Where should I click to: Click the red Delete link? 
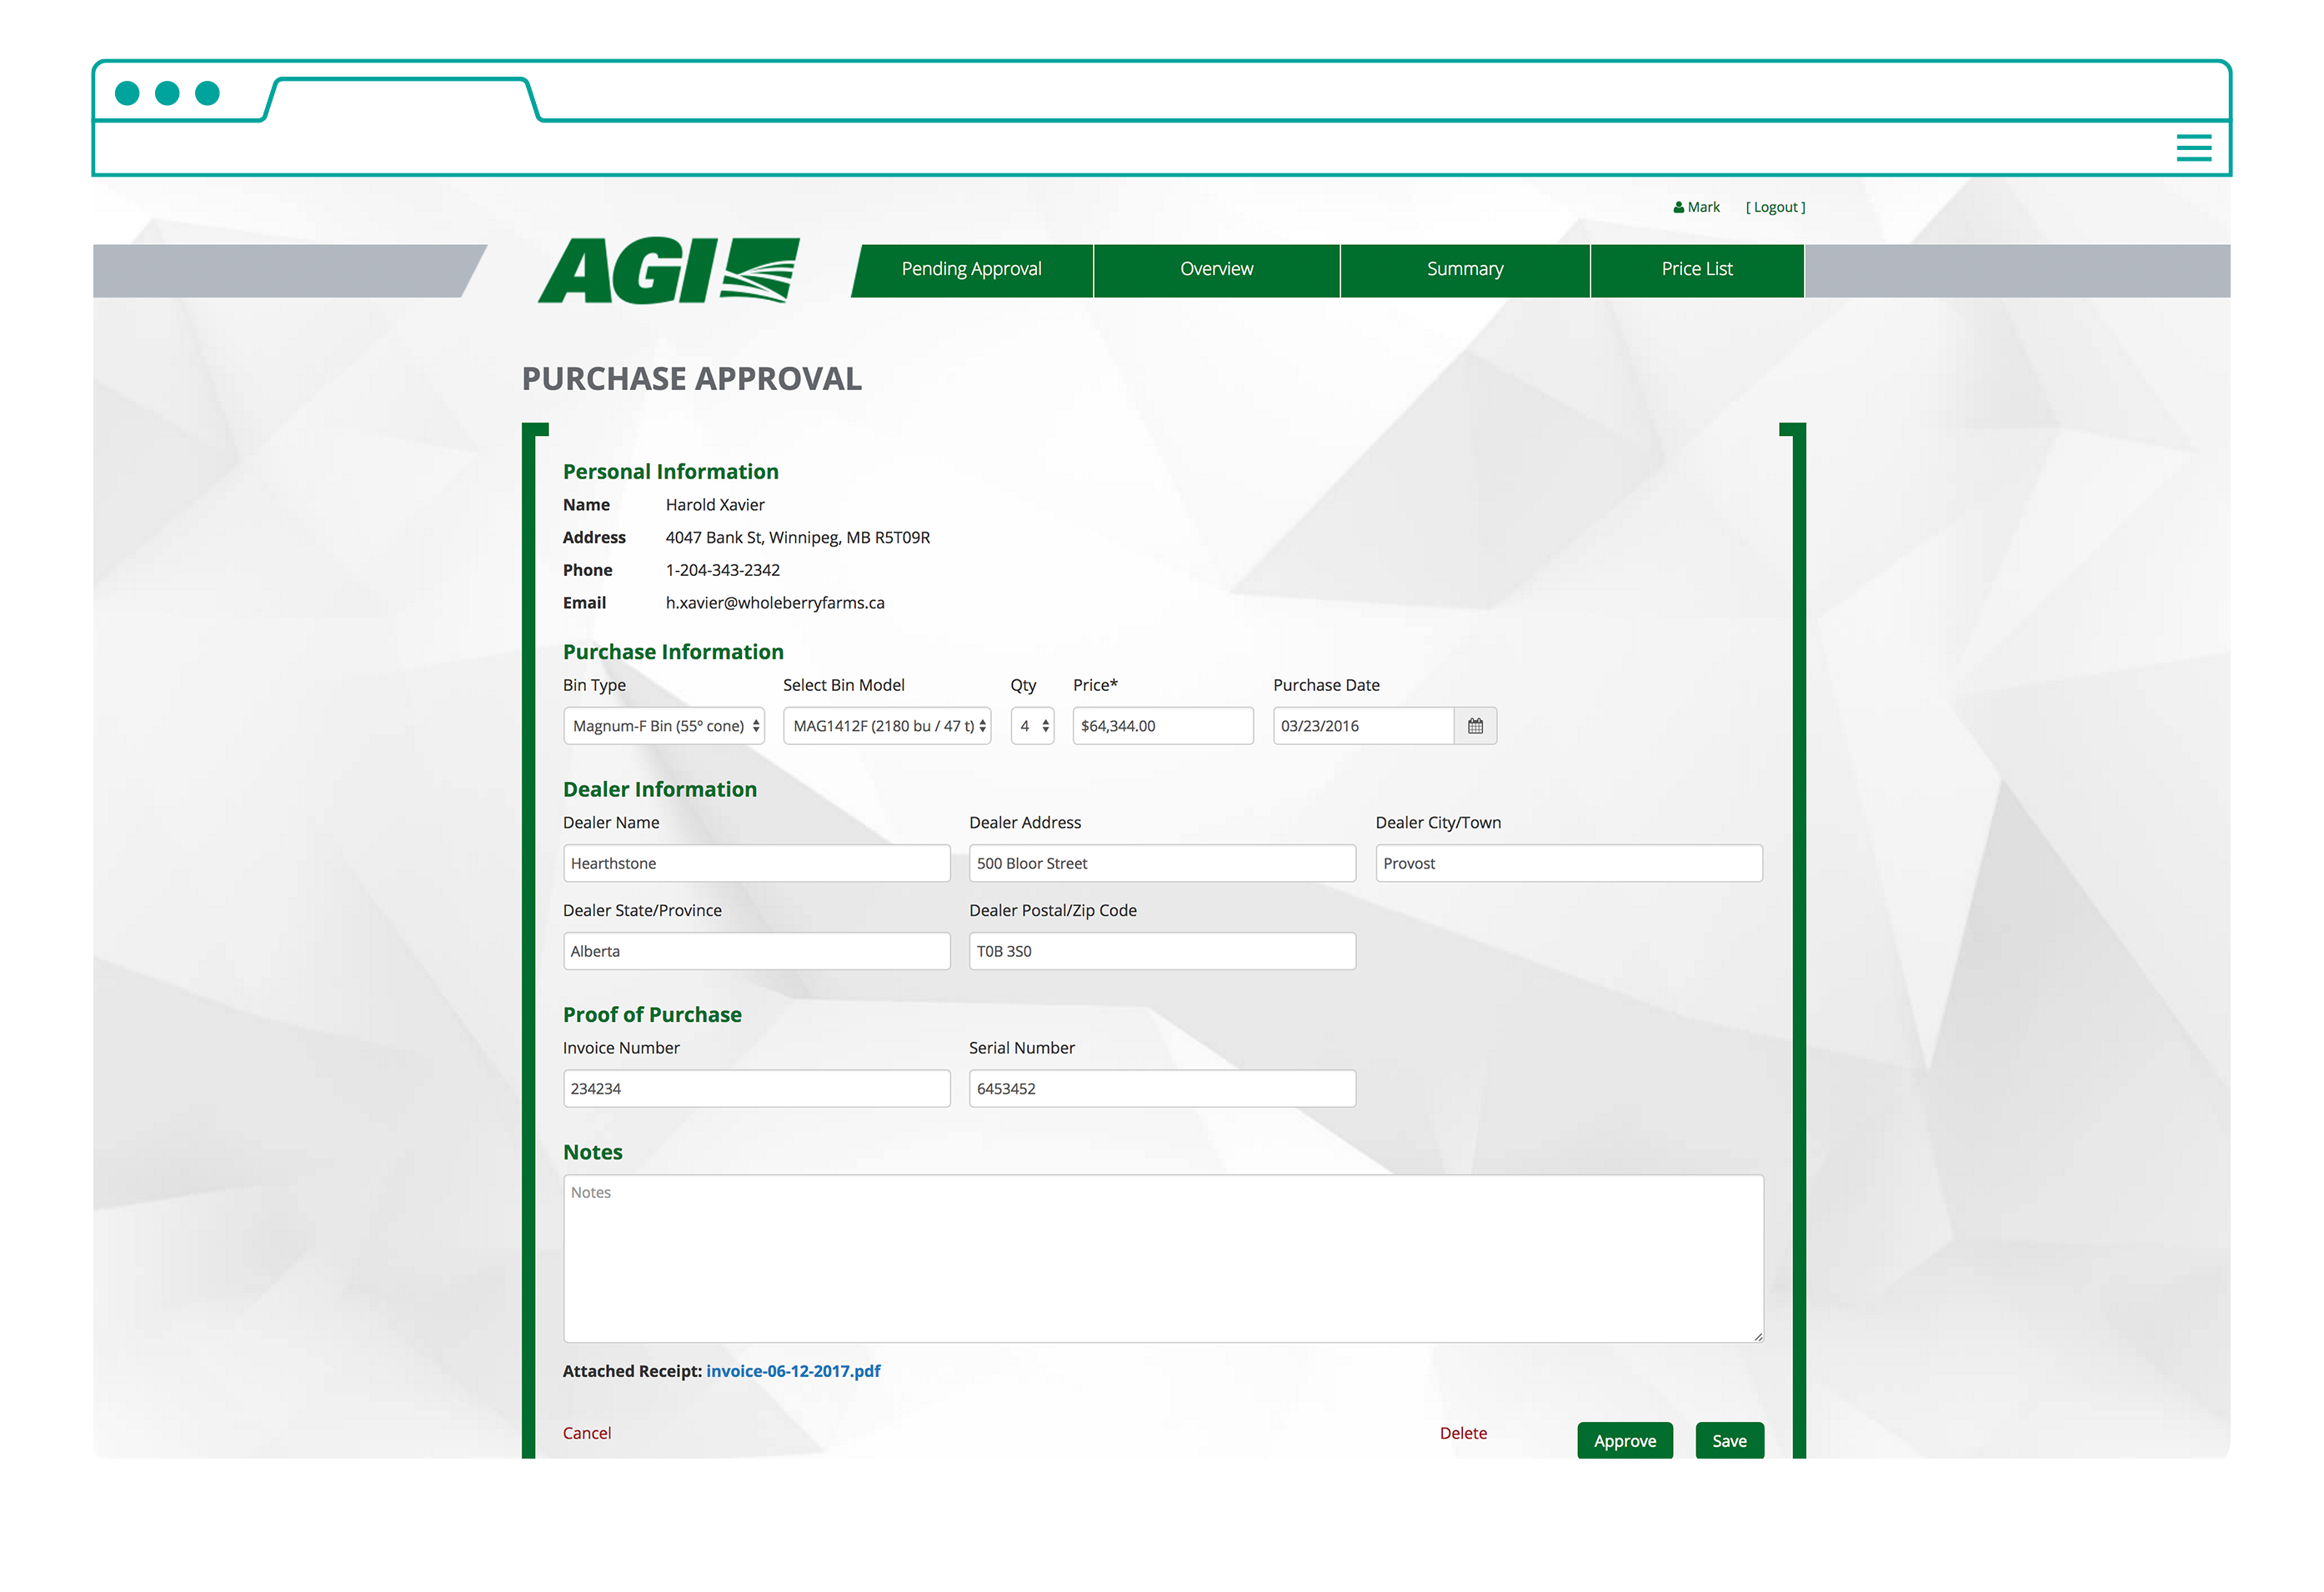(x=1463, y=1433)
